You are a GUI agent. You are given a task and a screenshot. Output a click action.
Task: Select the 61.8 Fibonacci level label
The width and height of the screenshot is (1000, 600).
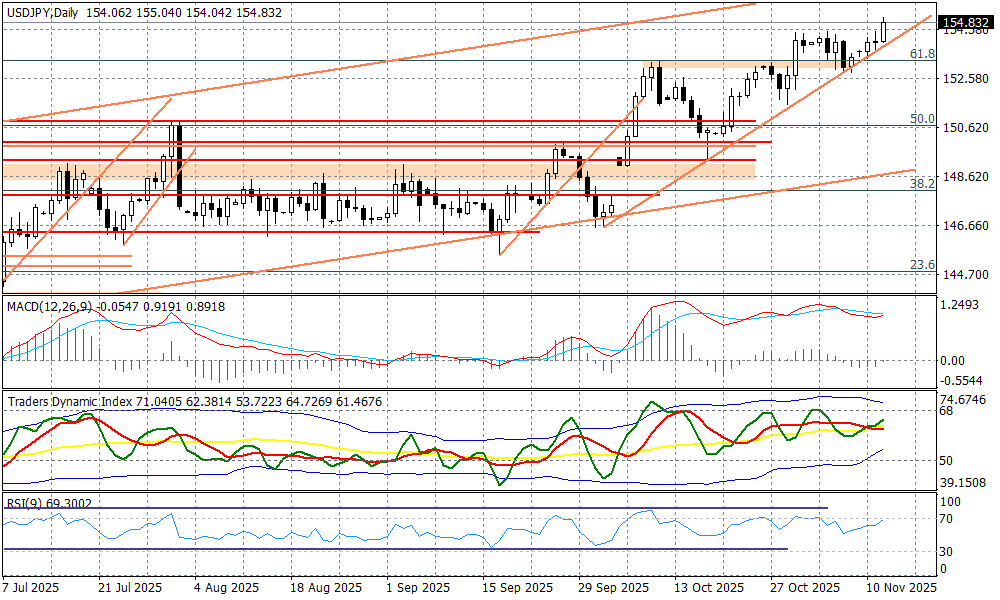click(x=922, y=53)
